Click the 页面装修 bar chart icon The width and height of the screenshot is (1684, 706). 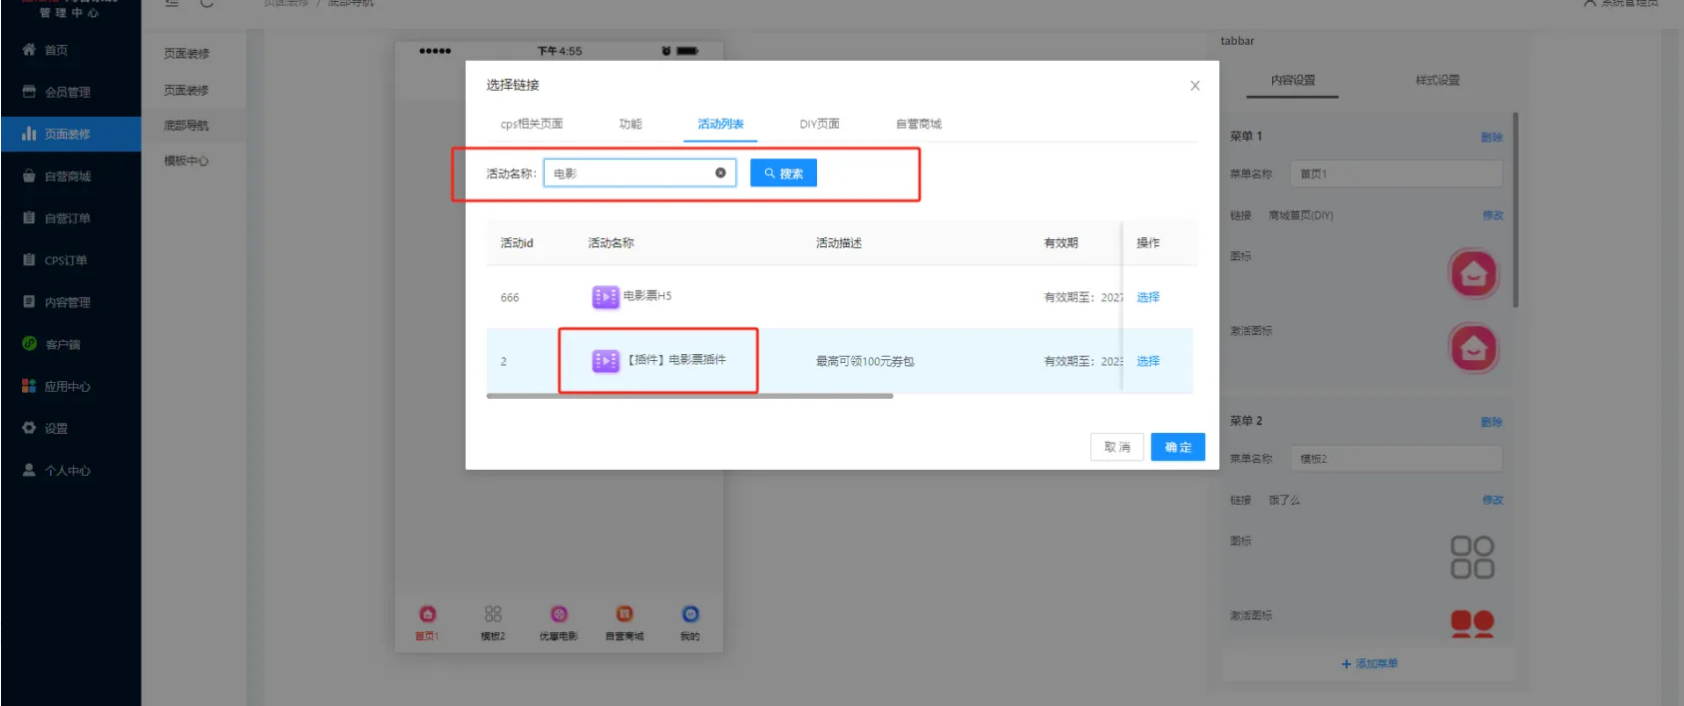pyautogui.click(x=29, y=133)
